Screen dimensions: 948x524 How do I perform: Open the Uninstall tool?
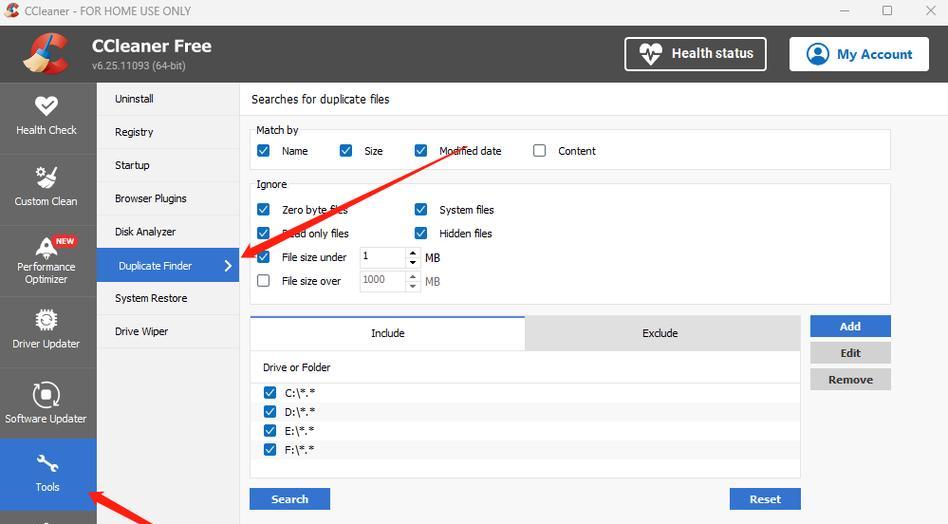167,99
